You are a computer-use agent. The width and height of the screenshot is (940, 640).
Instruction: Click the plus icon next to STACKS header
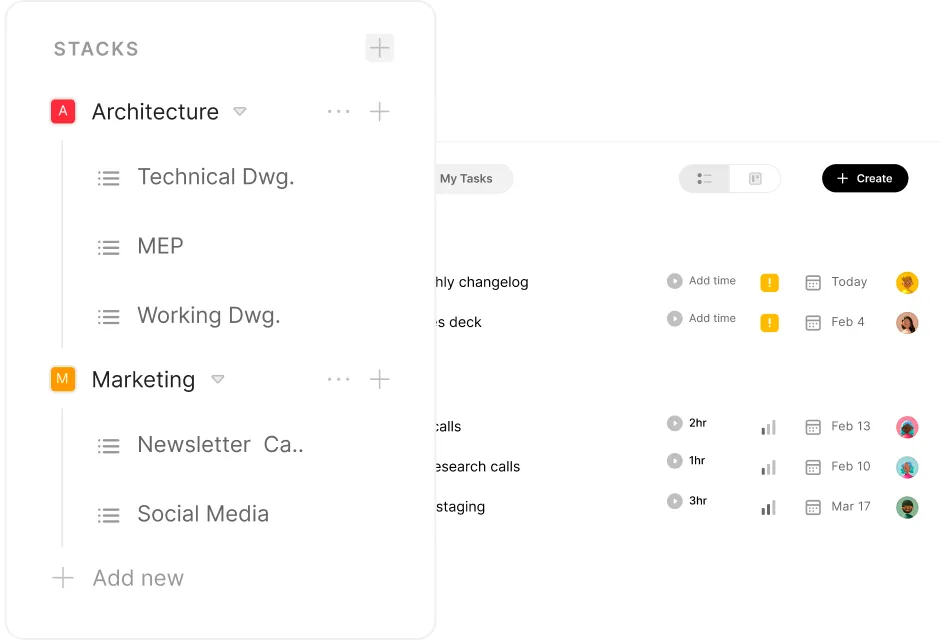coord(379,48)
